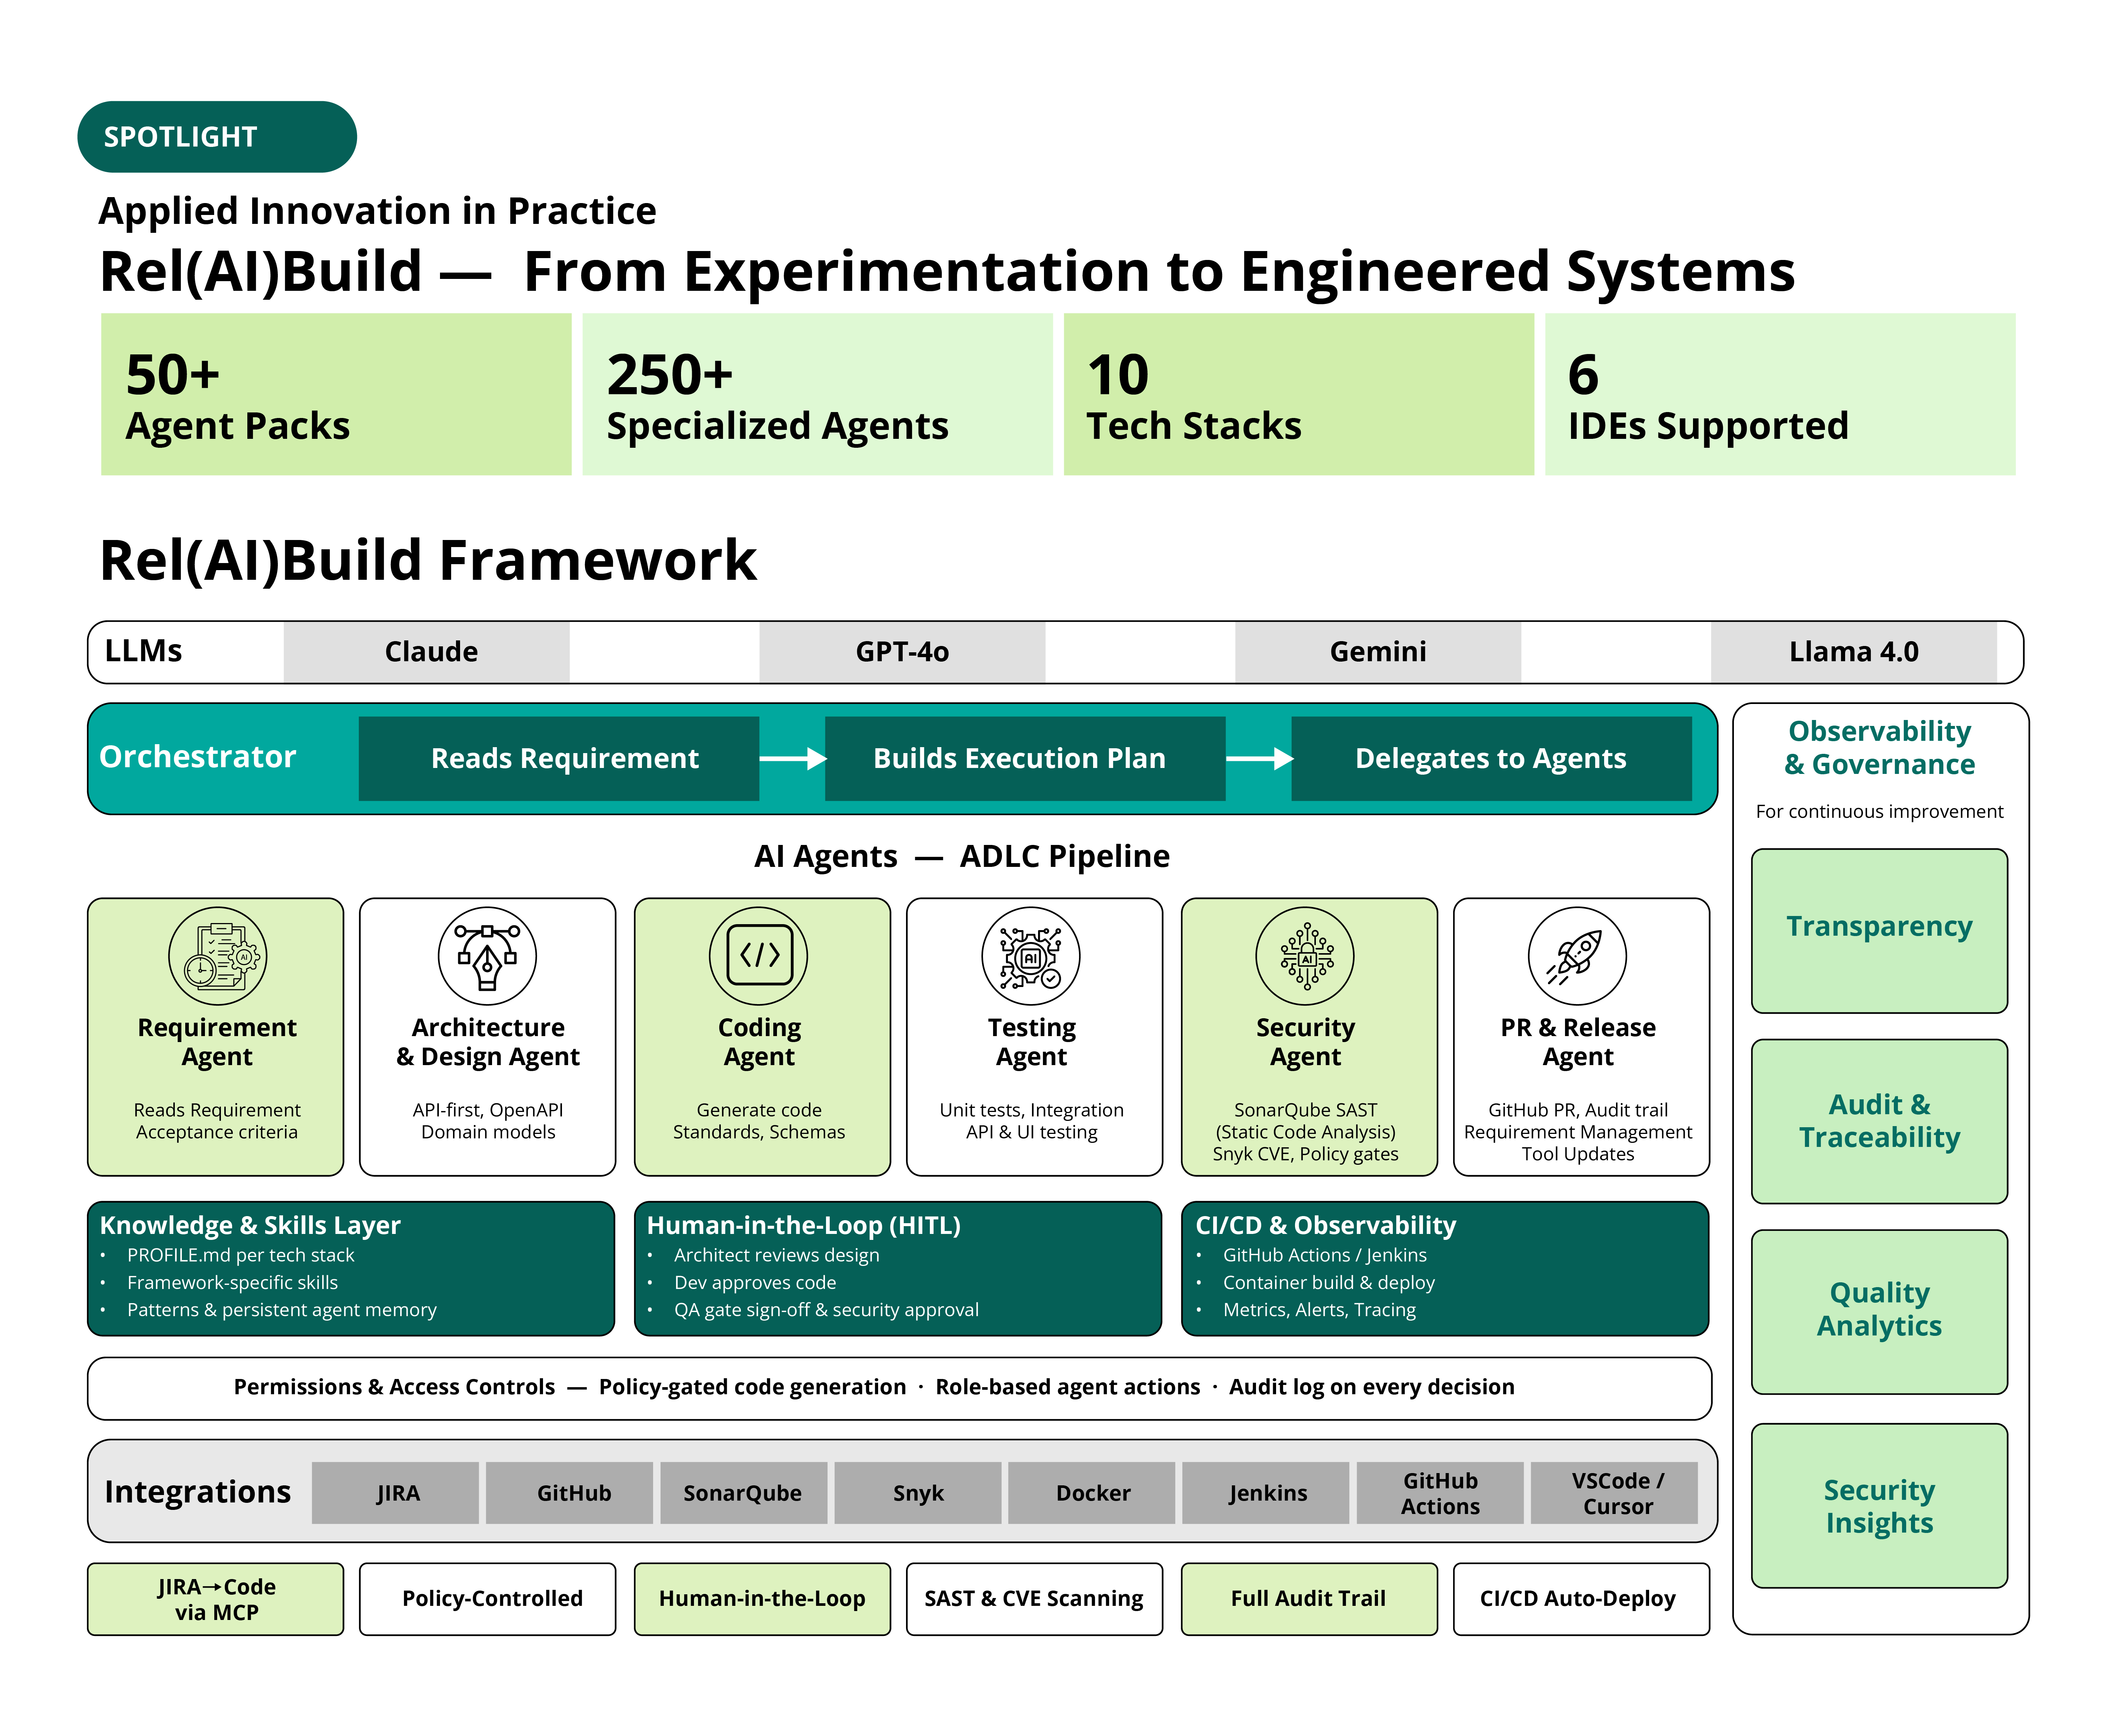Click the Testing Agent AI chip icon

click(1031, 956)
